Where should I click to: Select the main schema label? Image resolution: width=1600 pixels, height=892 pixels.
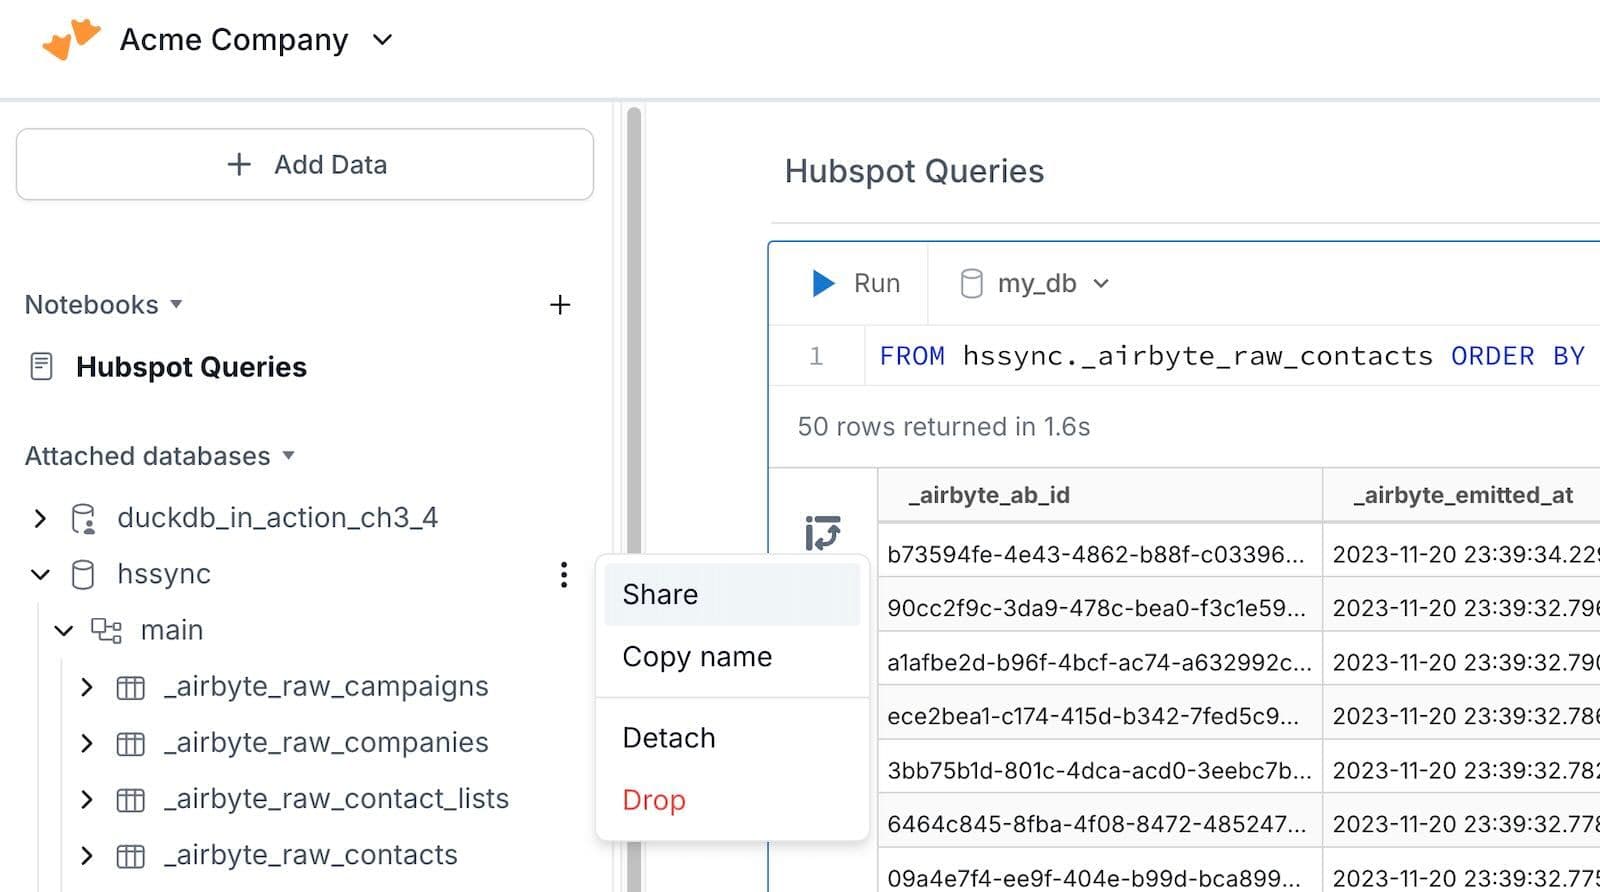click(172, 630)
